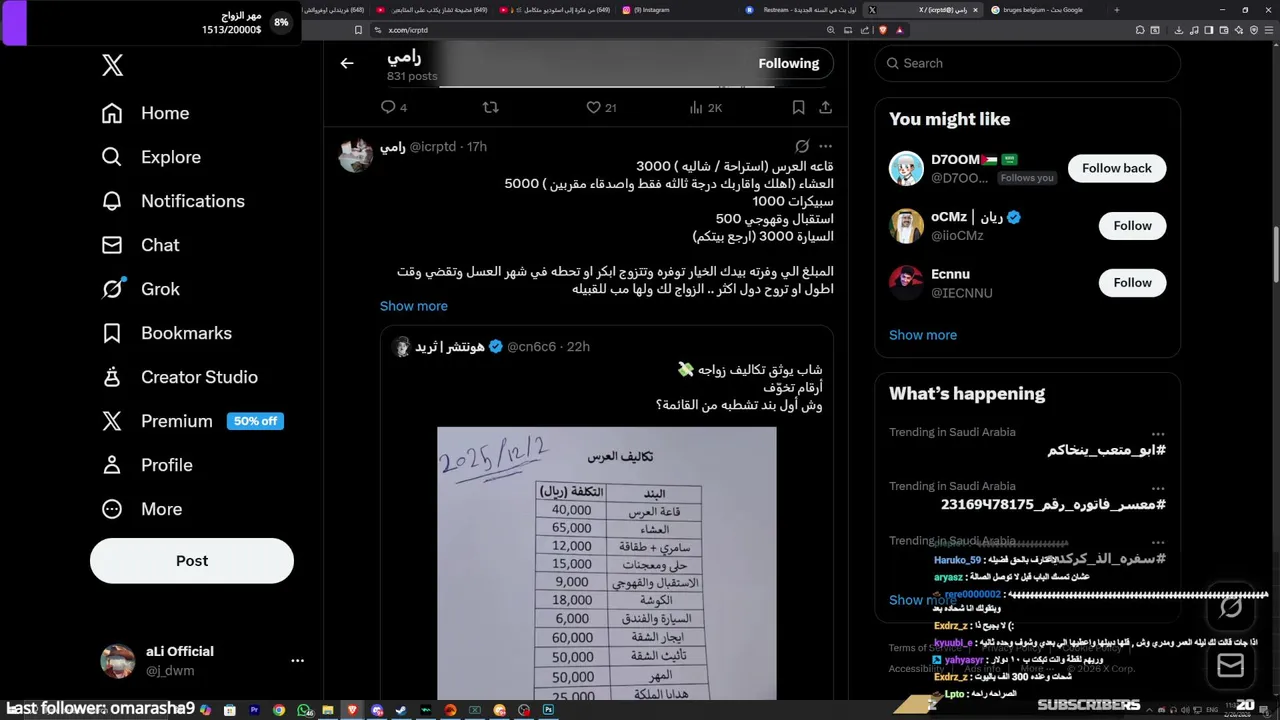Open options dots for second trending item
This screenshot has width=1280, height=720.
(x=1158, y=488)
